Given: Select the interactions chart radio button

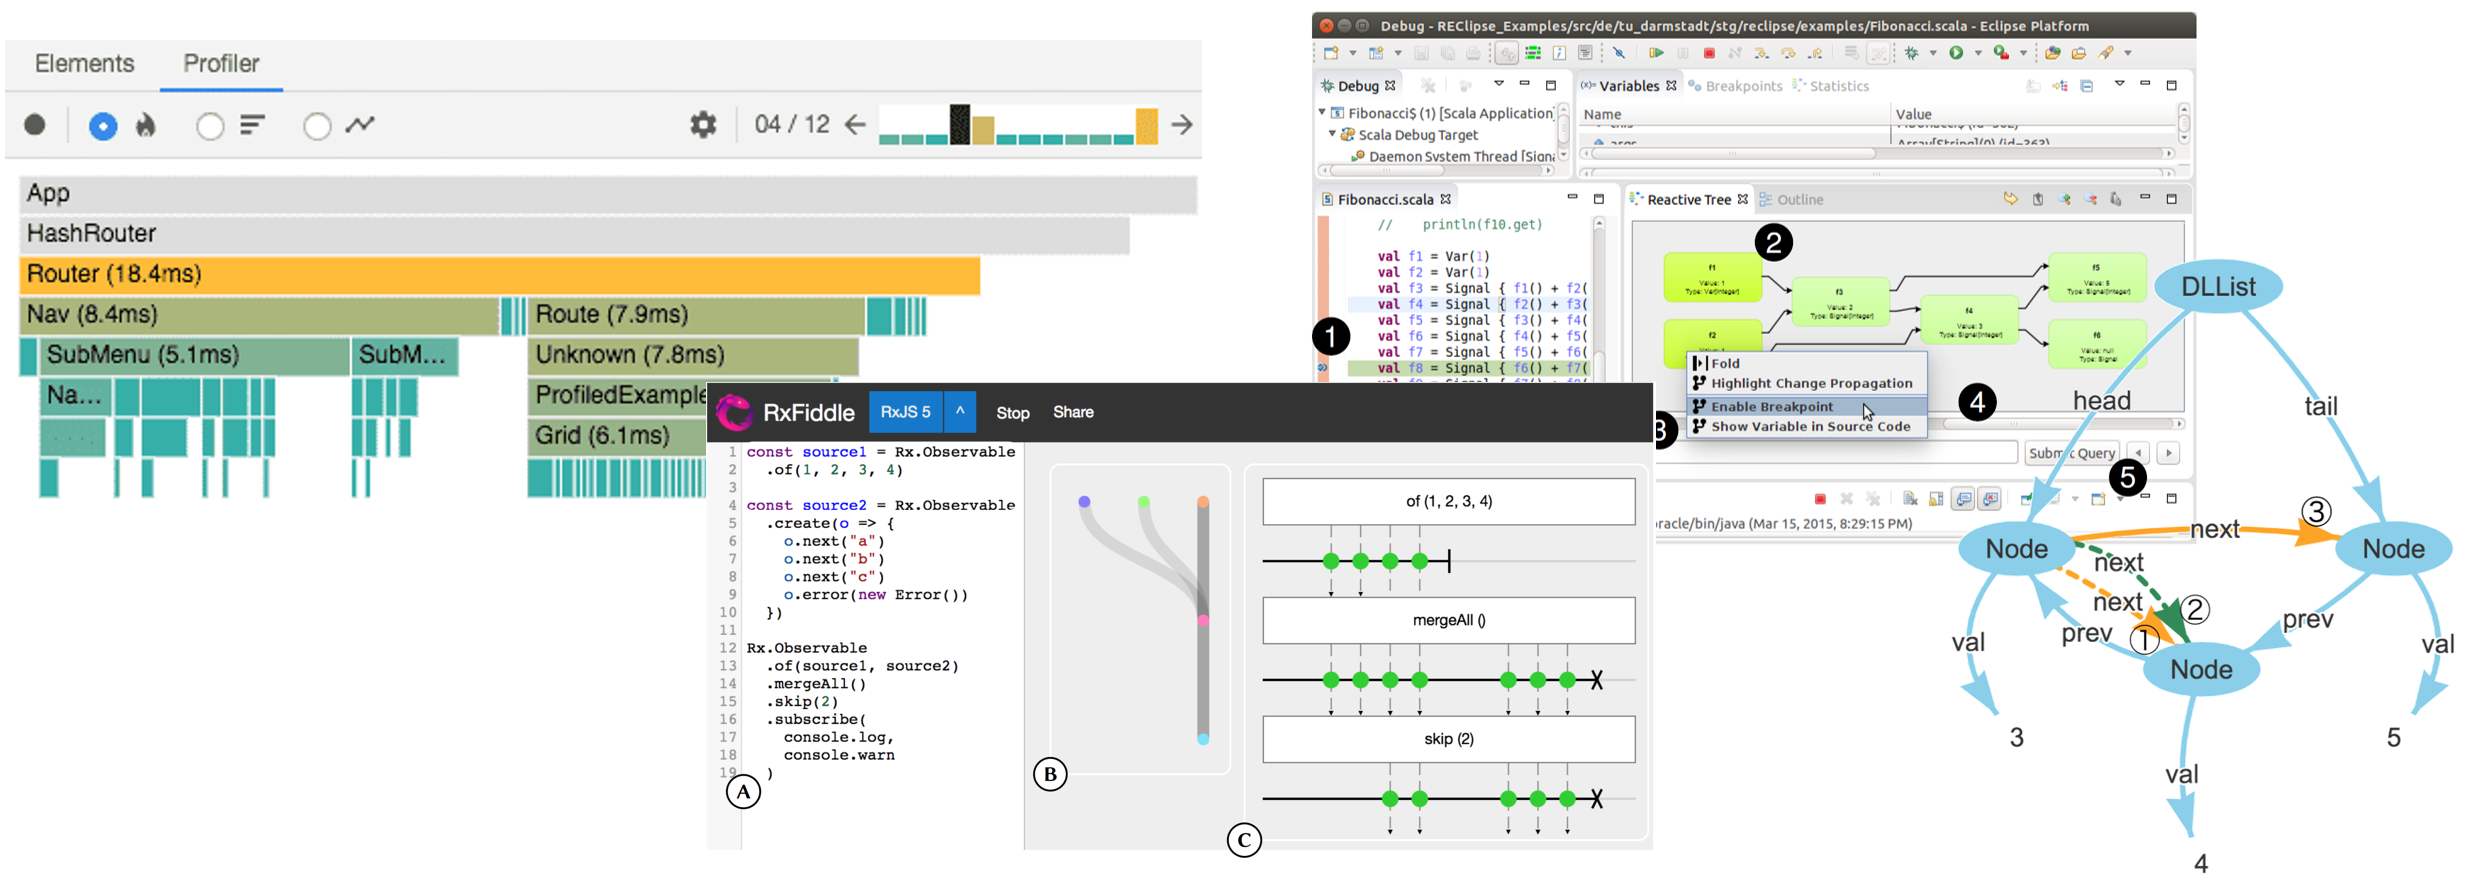Looking at the screenshot, I should 317,126.
